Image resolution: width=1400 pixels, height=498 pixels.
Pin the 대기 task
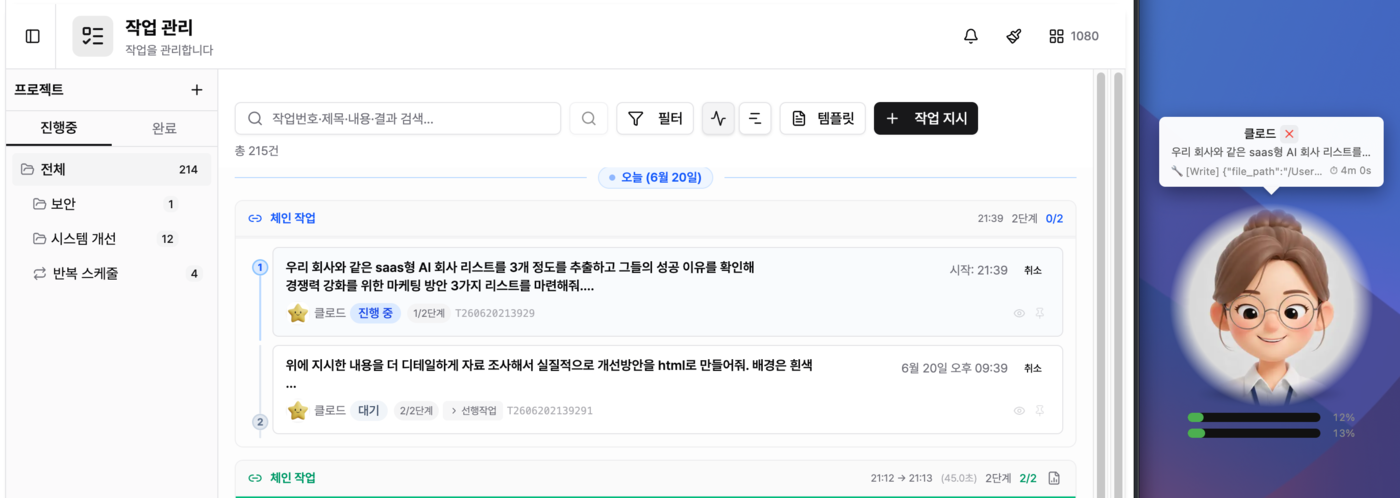point(1040,410)
